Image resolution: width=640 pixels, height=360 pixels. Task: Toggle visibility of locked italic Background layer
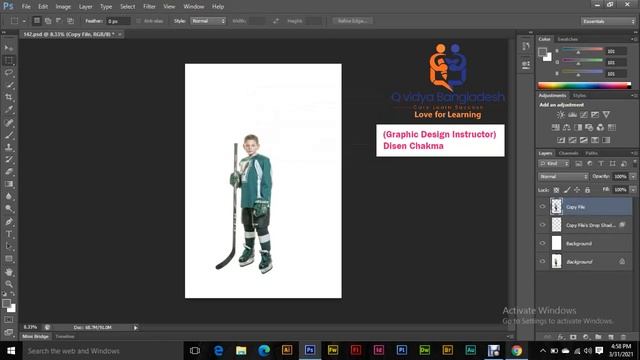coord(542,262)
